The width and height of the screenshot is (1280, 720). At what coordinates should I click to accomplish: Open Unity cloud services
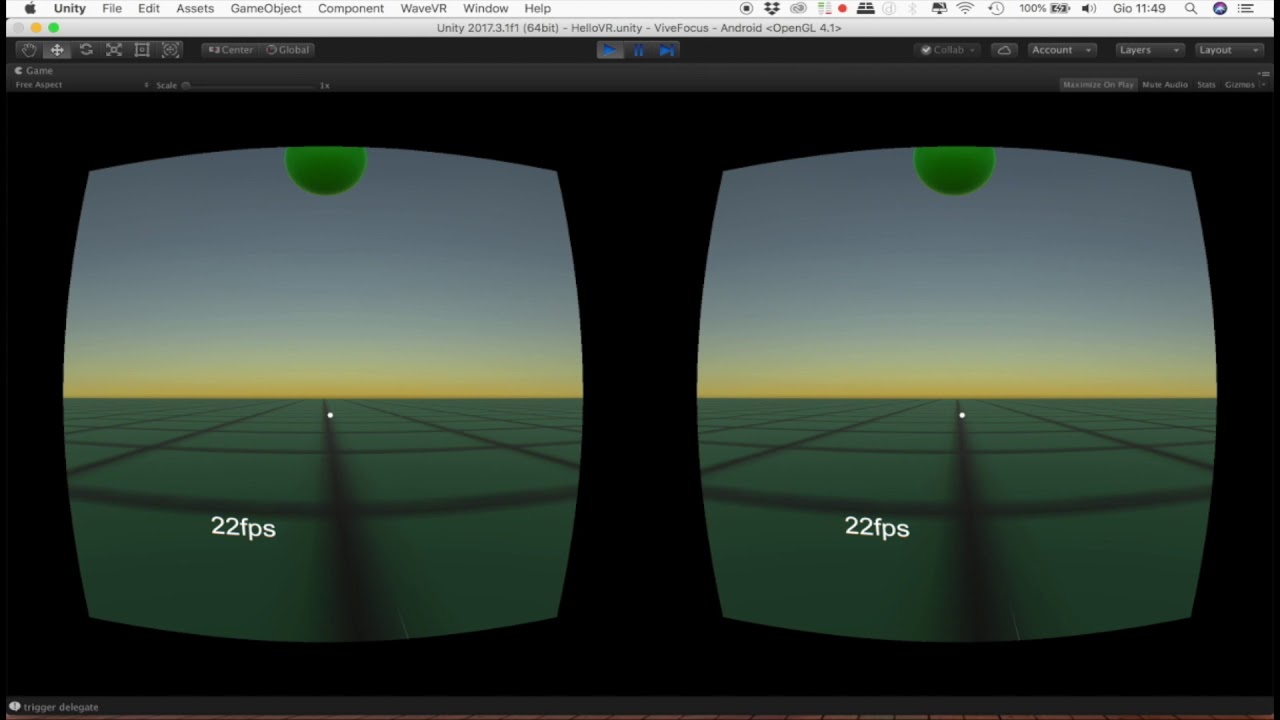pyautogui.click(x=1004, y=50)
